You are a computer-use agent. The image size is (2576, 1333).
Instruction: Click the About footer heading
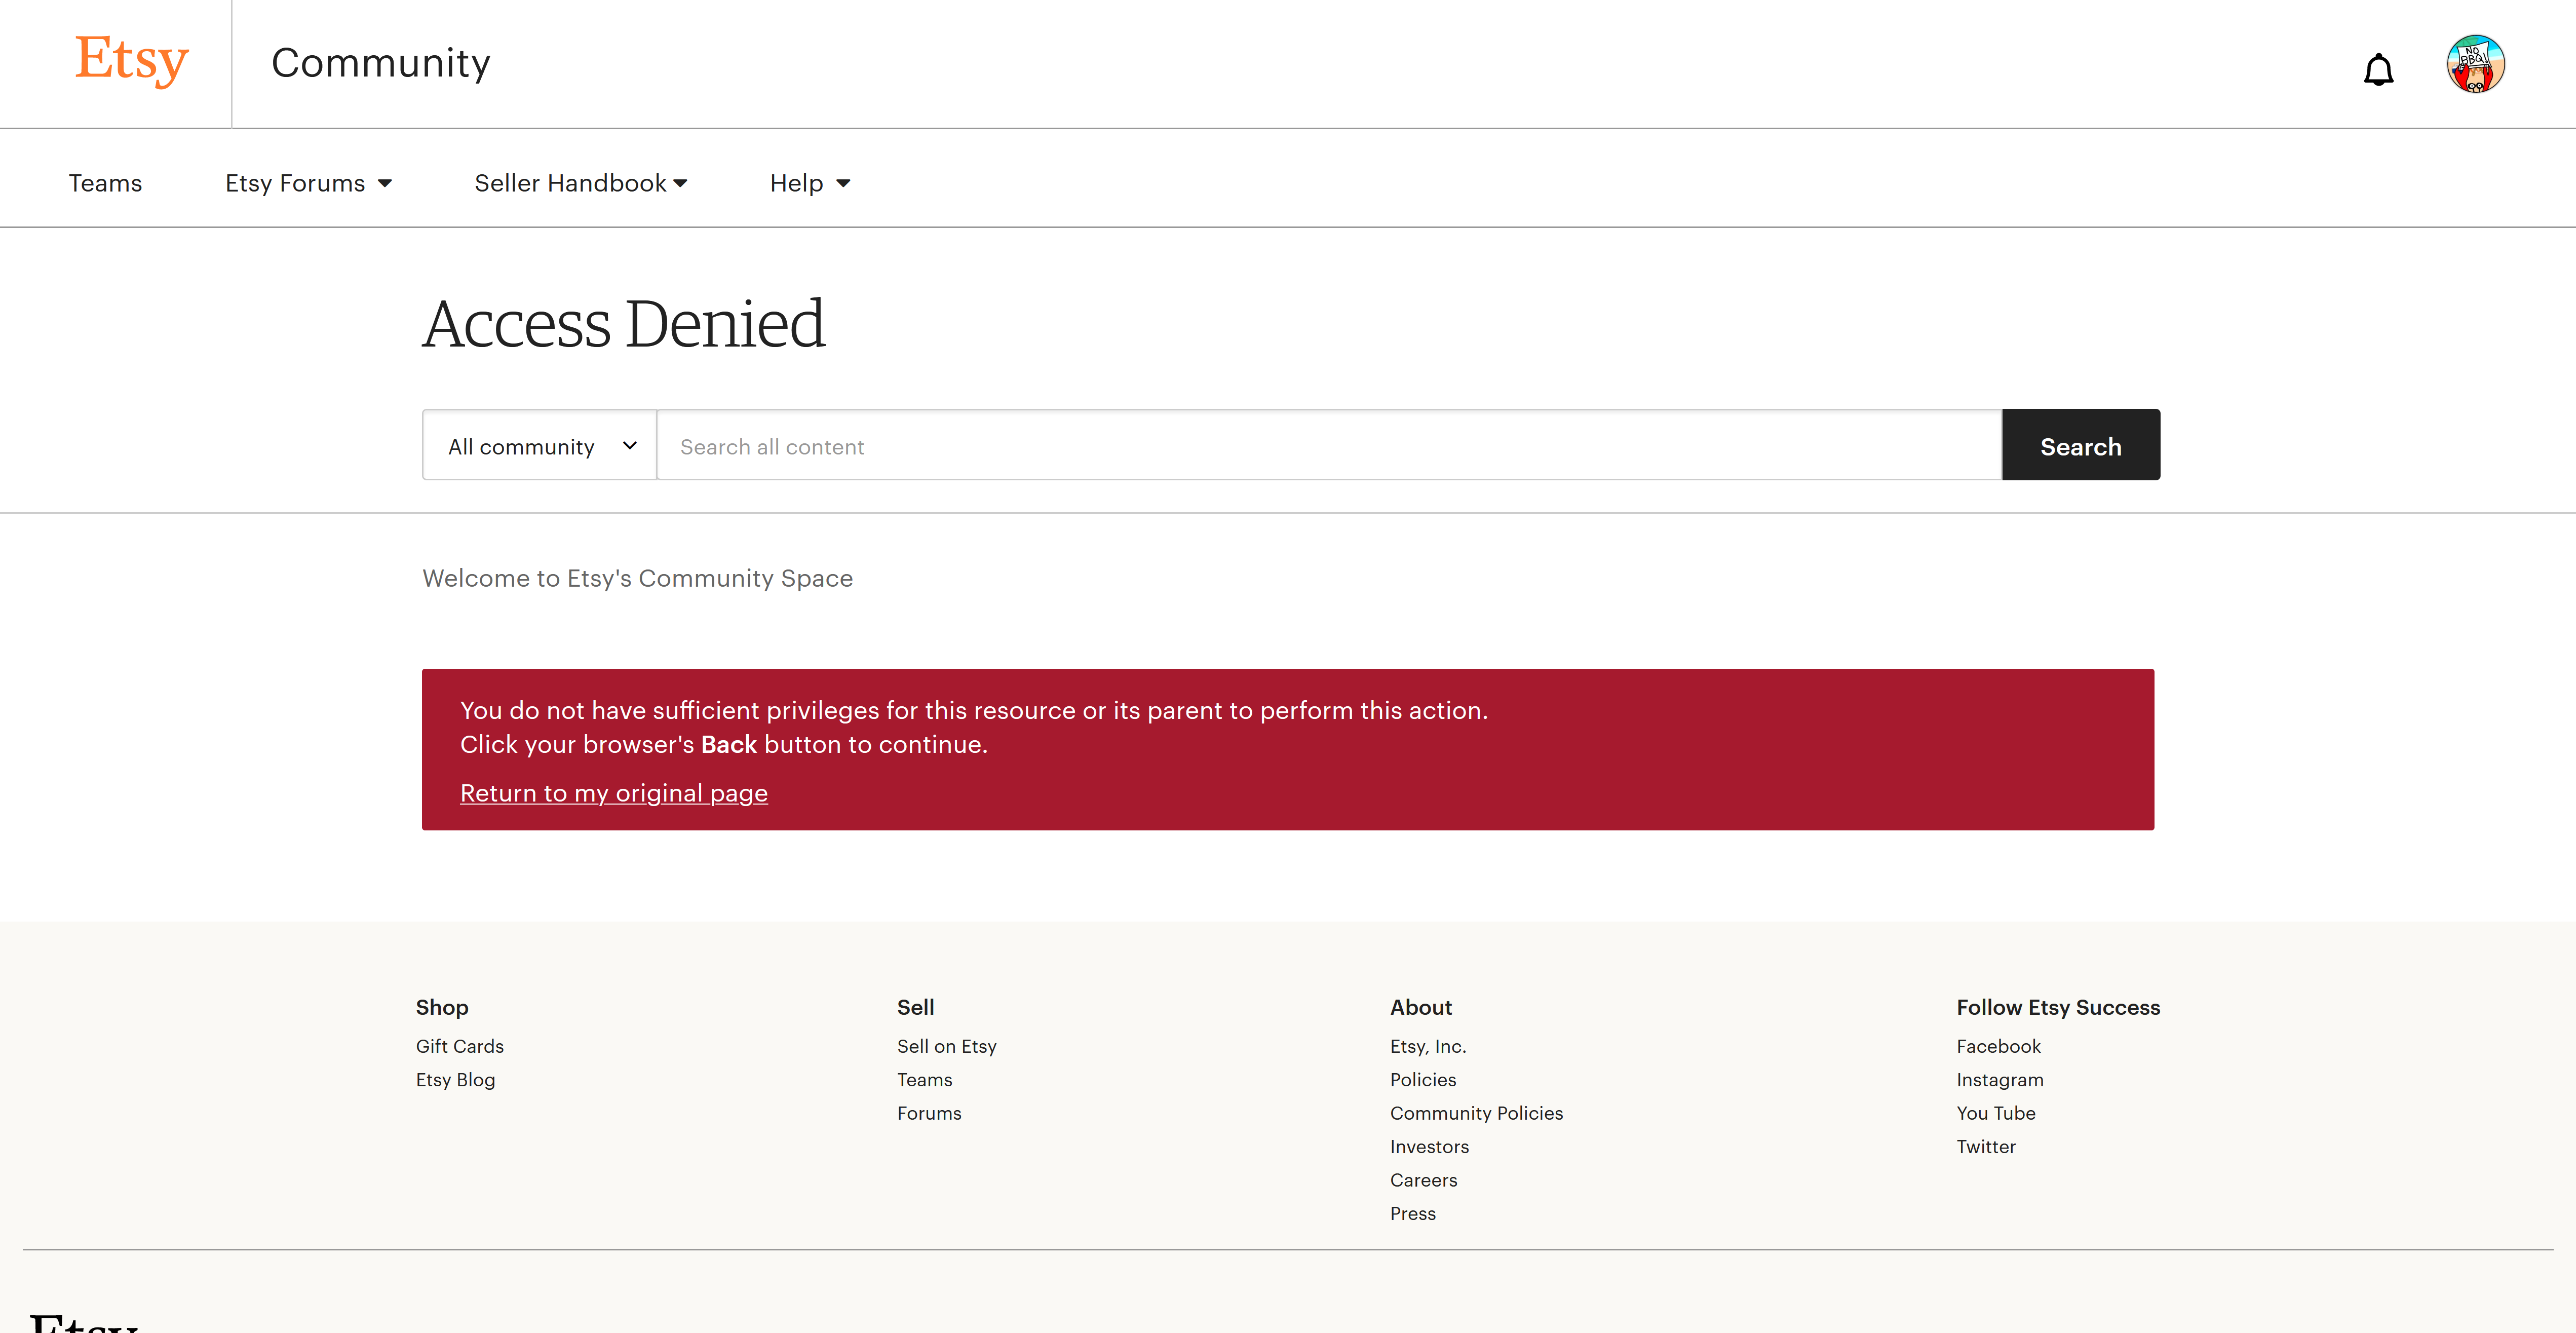1420,1007
